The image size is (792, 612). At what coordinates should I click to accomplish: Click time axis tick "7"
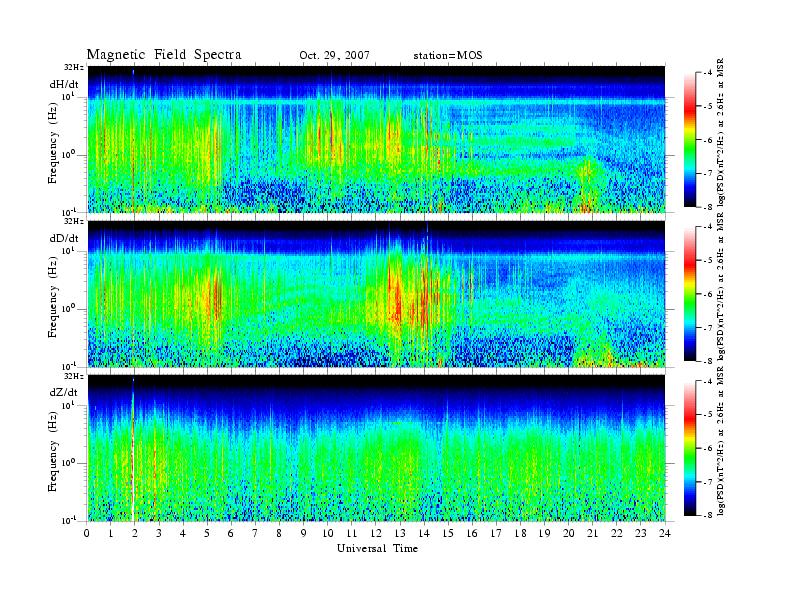(255, 533)
